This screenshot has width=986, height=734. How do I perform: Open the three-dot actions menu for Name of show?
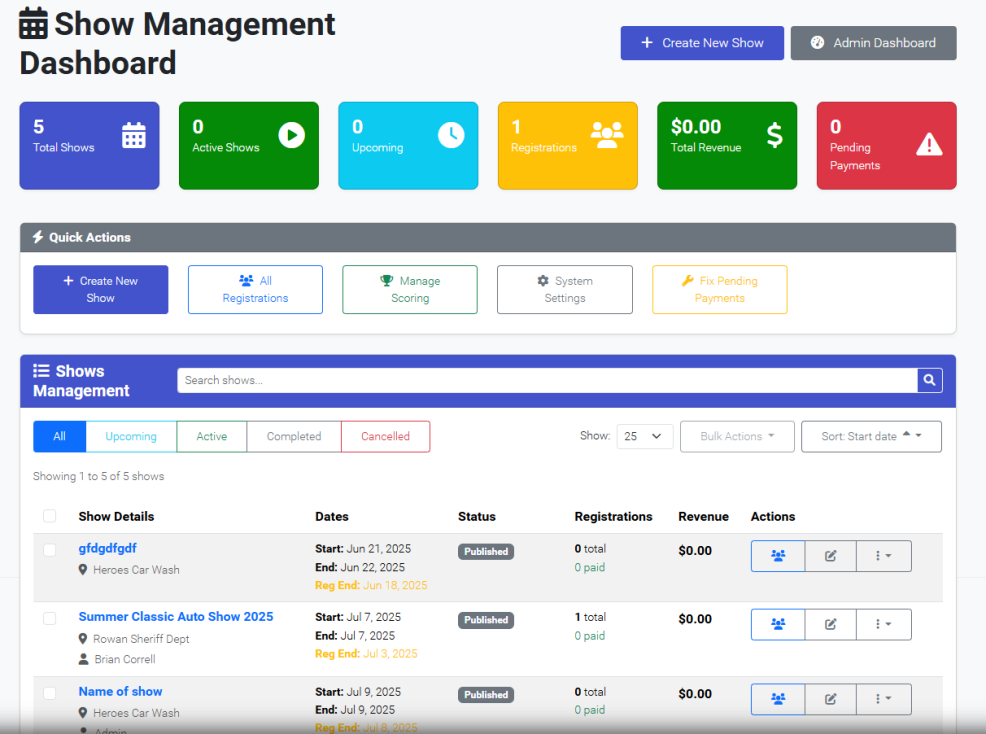(x=883, y=699)
